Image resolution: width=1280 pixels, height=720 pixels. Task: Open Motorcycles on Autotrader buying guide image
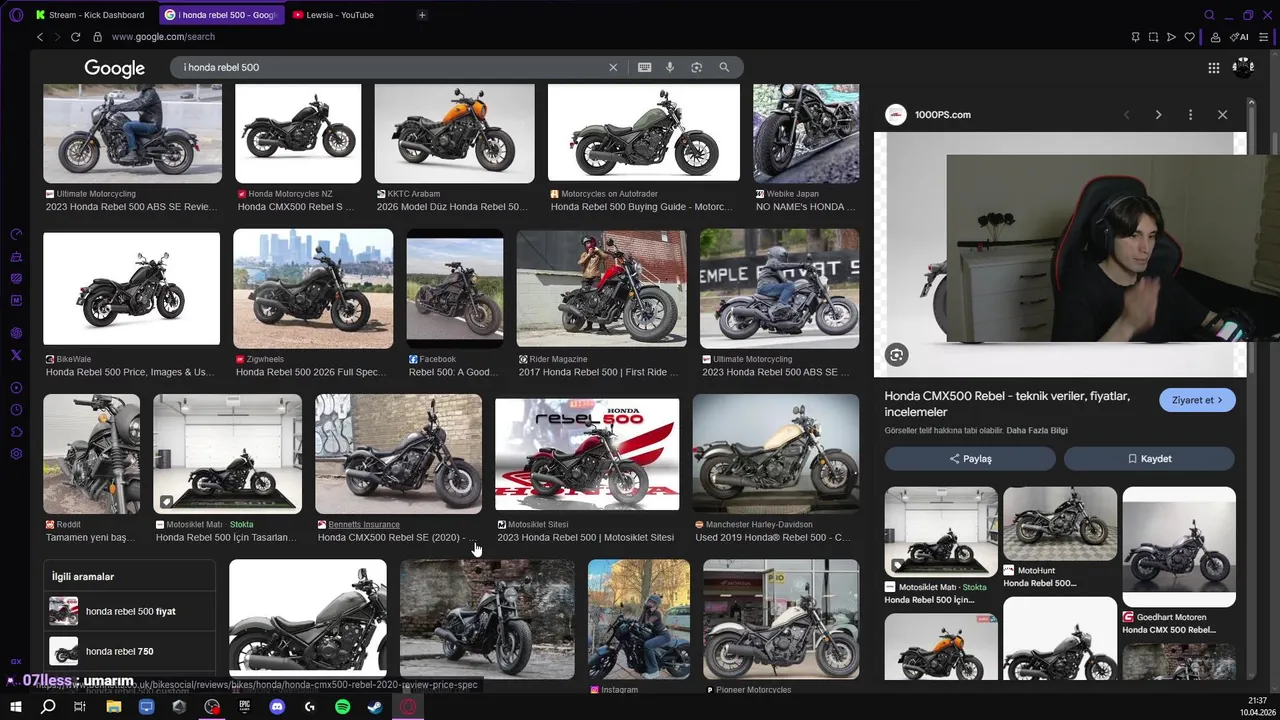tap(644, 133)
